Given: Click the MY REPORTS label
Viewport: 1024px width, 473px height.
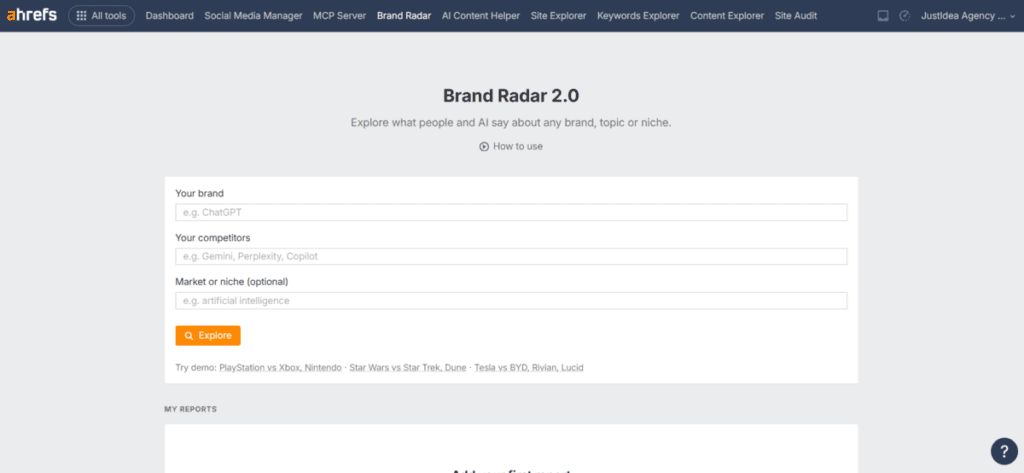Looking at the screenshot, I should pos(191,410).
